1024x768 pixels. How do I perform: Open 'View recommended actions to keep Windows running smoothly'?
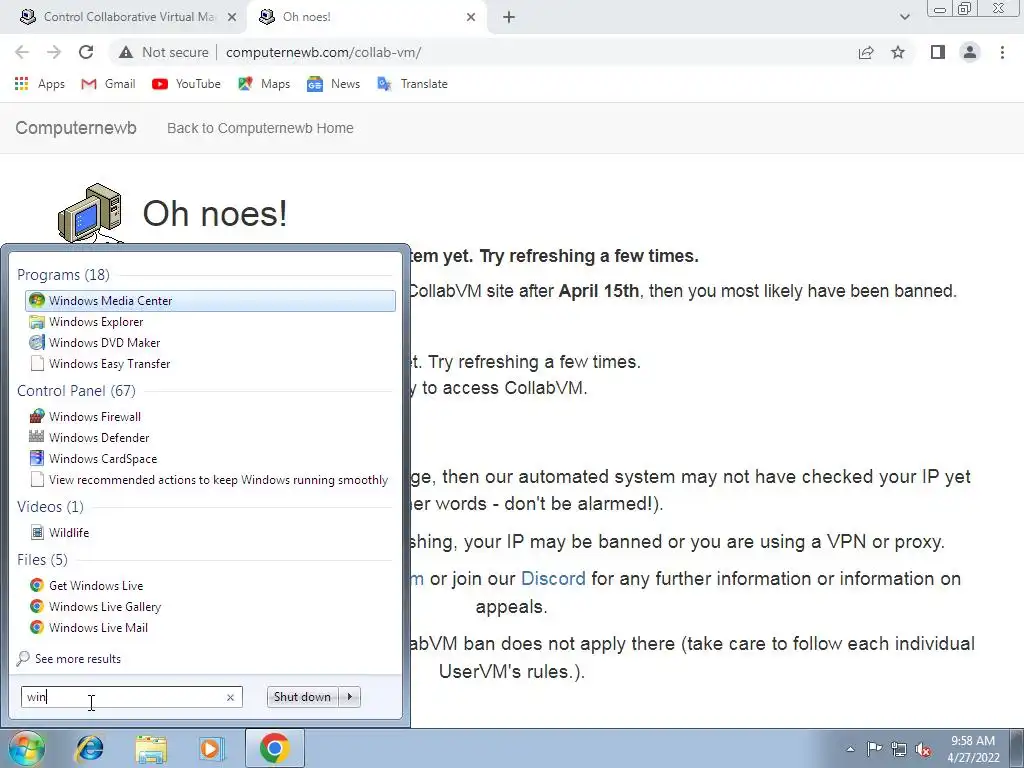click(x=210, y=479)
